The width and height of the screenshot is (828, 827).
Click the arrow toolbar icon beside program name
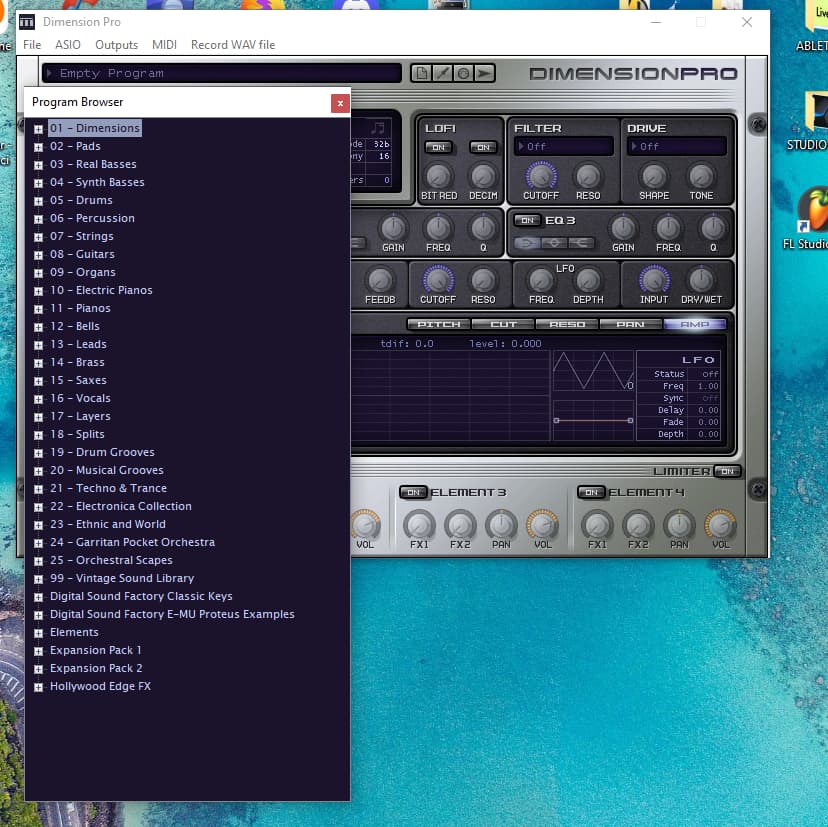point(484,73)
